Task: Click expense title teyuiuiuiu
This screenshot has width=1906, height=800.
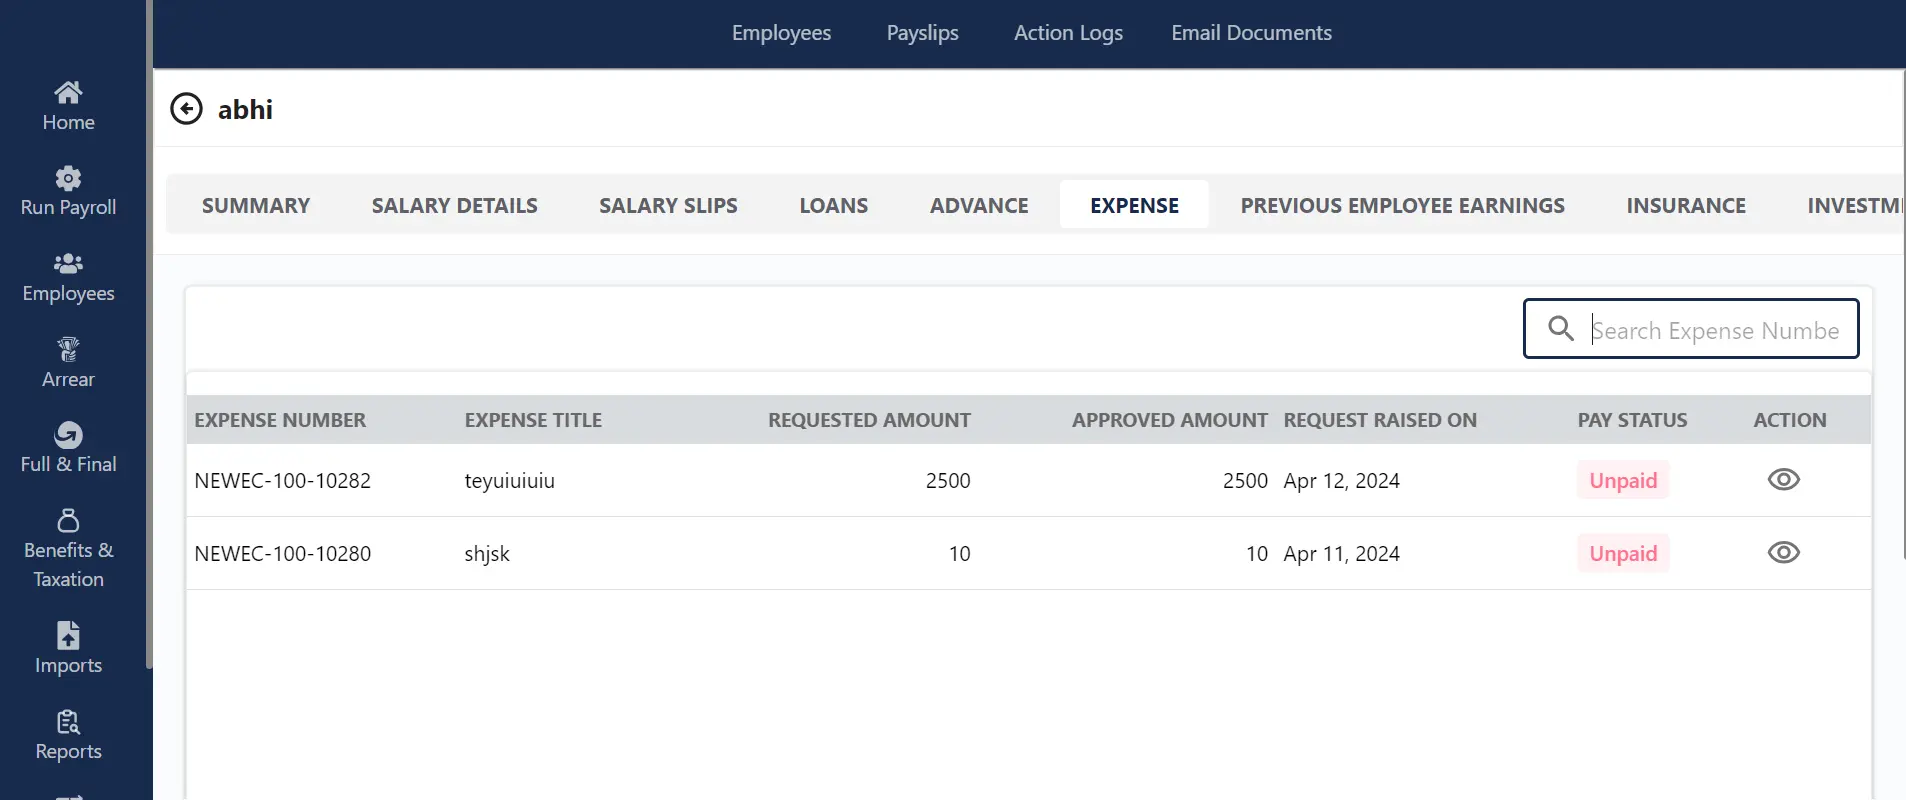Action: [509, 480]
